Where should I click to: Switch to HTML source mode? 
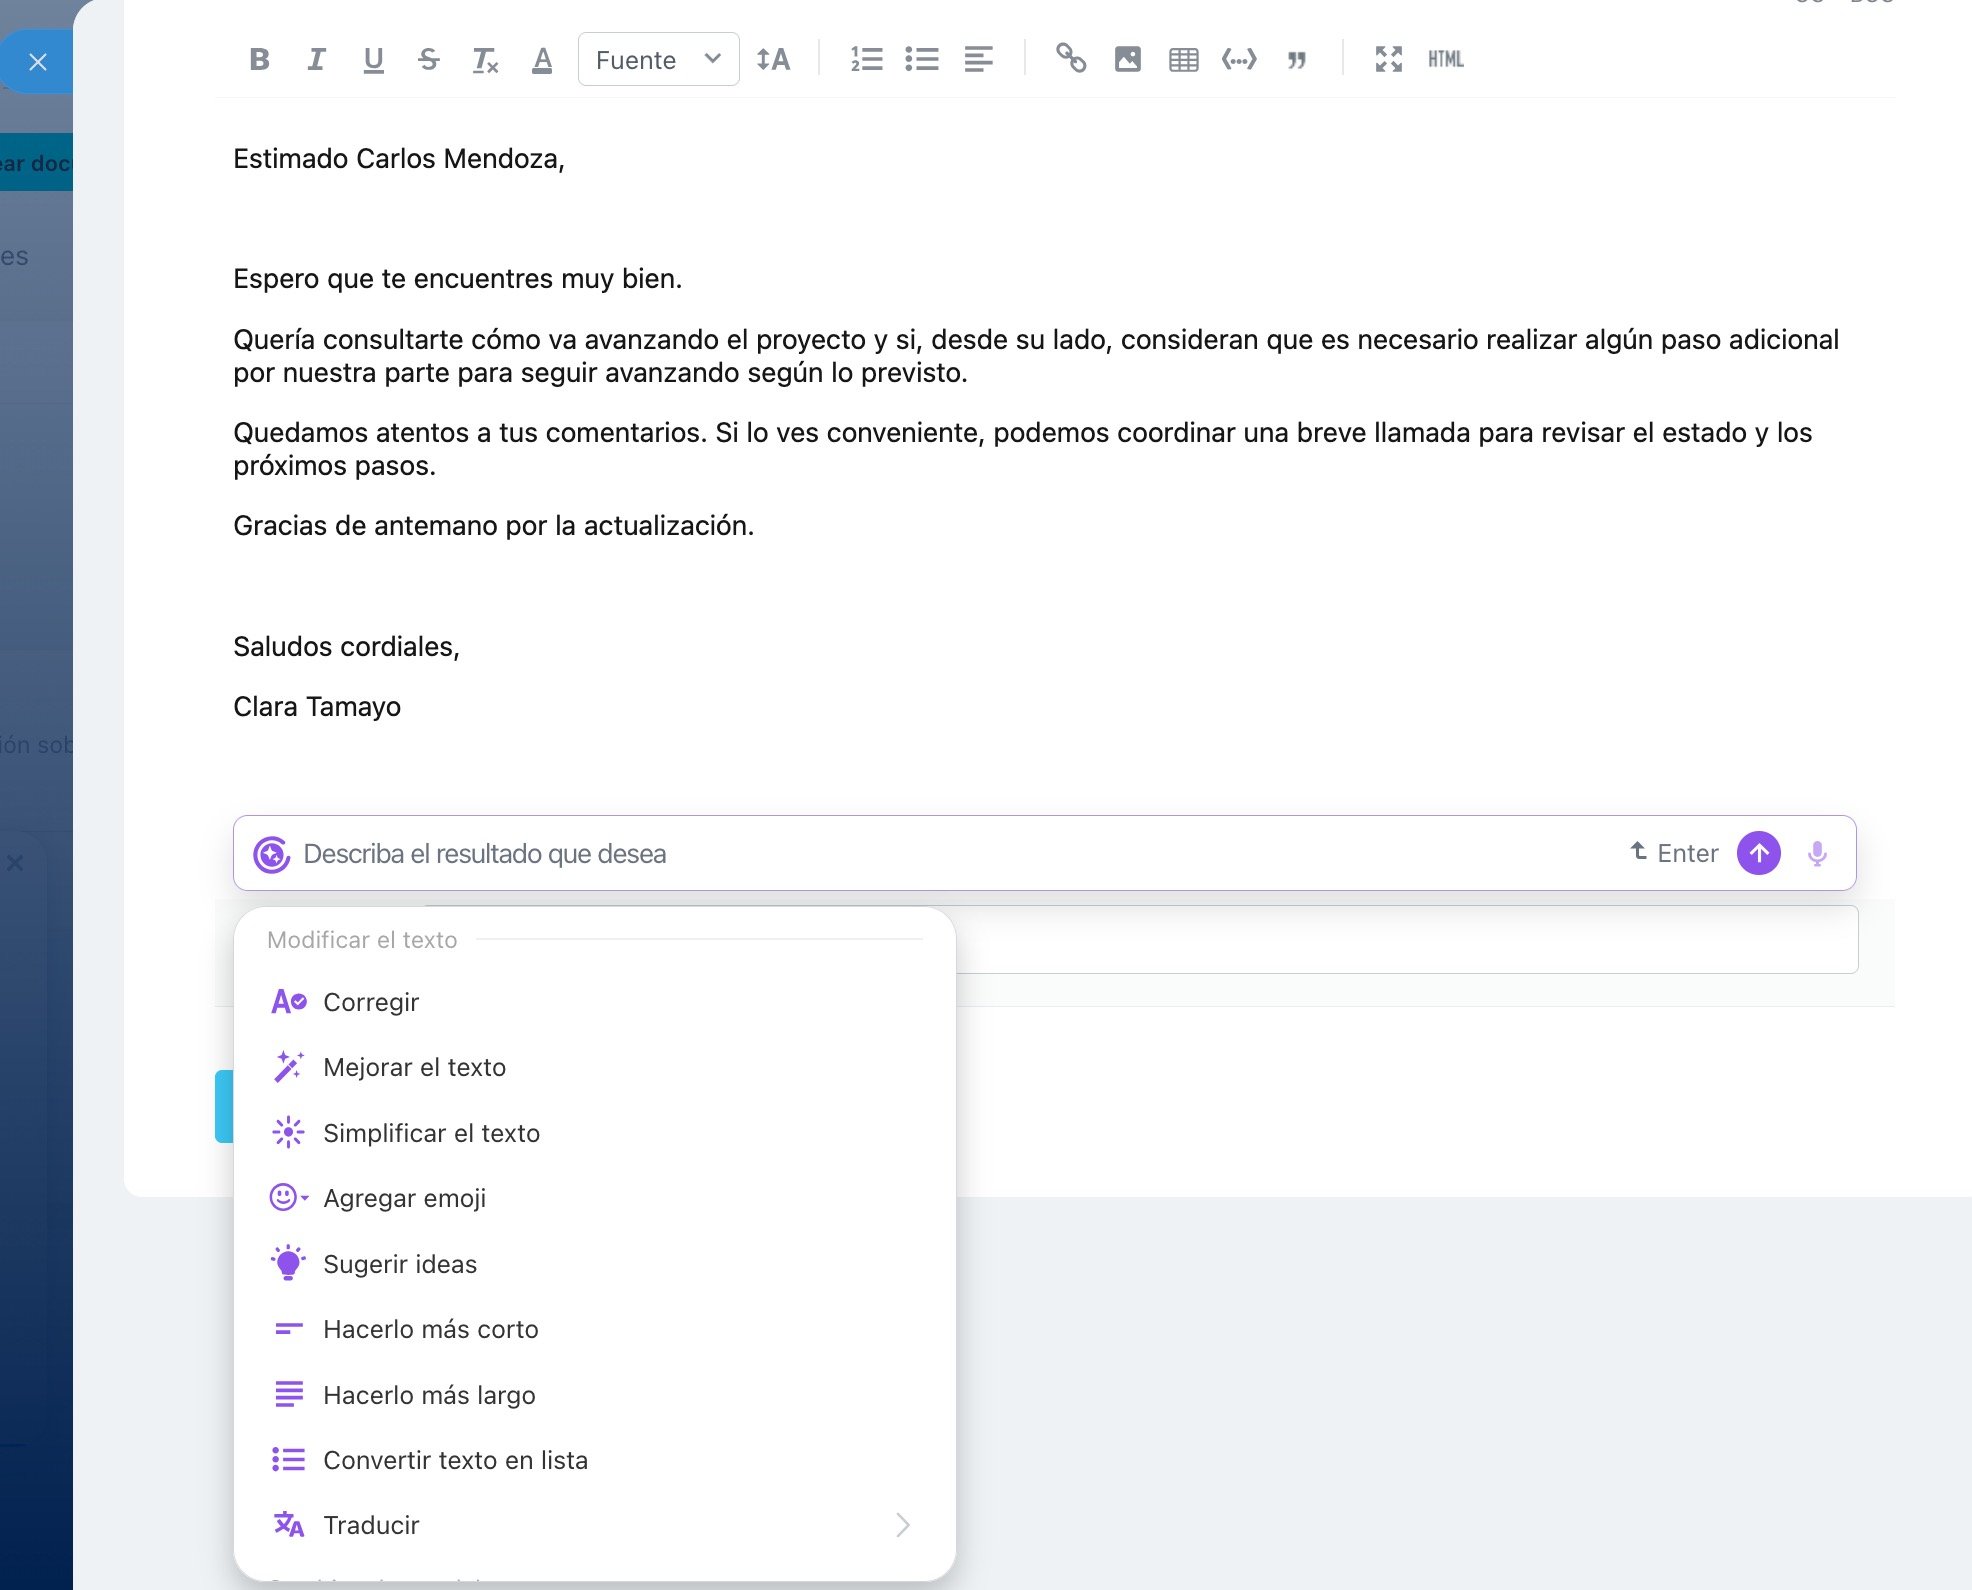click(1445, 60)
